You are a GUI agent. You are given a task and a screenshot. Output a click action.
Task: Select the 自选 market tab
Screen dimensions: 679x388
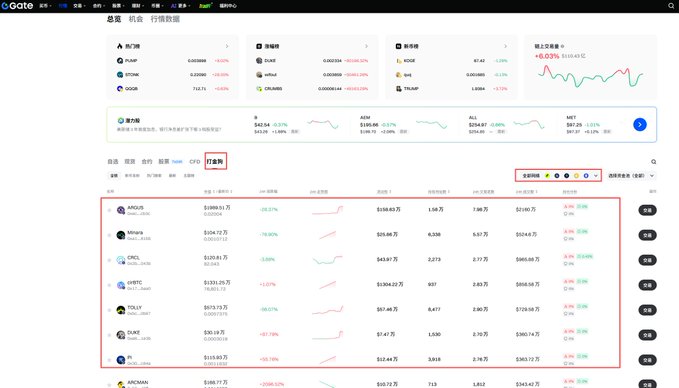pyautogui.click(x=113, y=162)
